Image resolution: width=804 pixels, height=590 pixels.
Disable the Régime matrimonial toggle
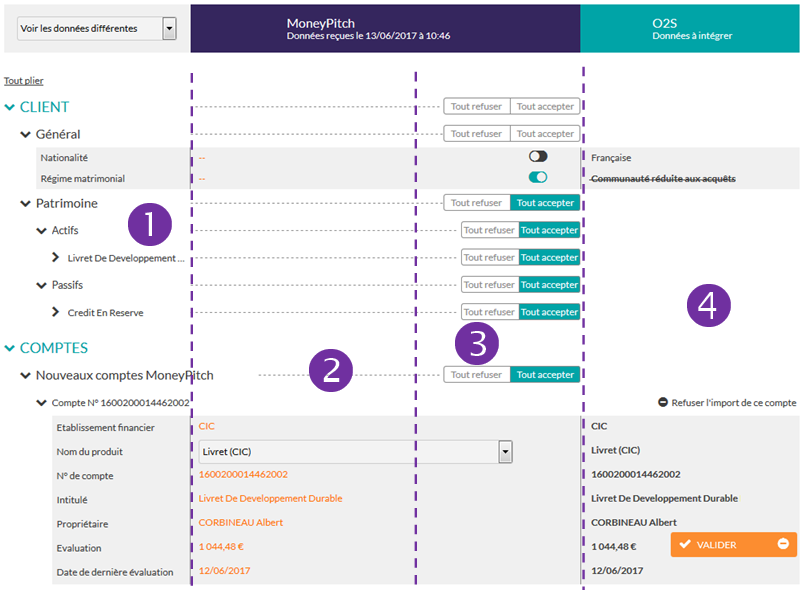[538, 178]
